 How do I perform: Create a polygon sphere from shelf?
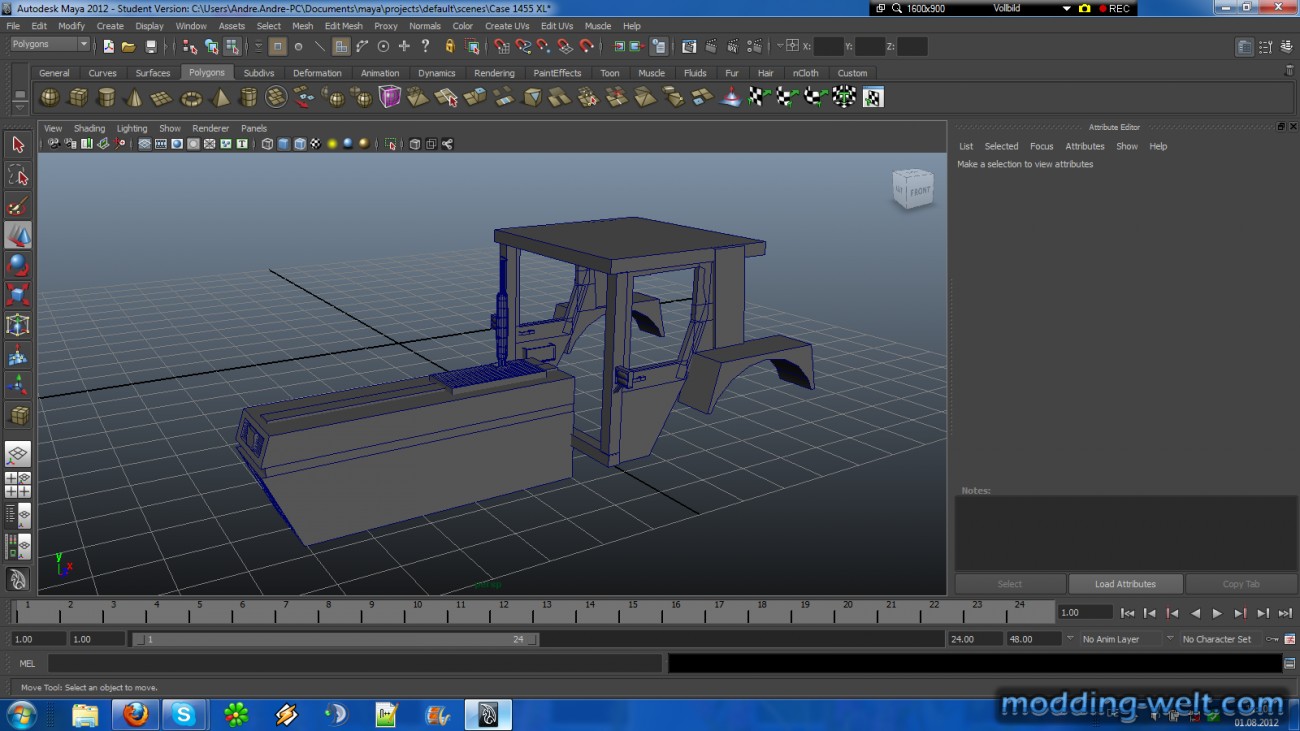point(49,97)
